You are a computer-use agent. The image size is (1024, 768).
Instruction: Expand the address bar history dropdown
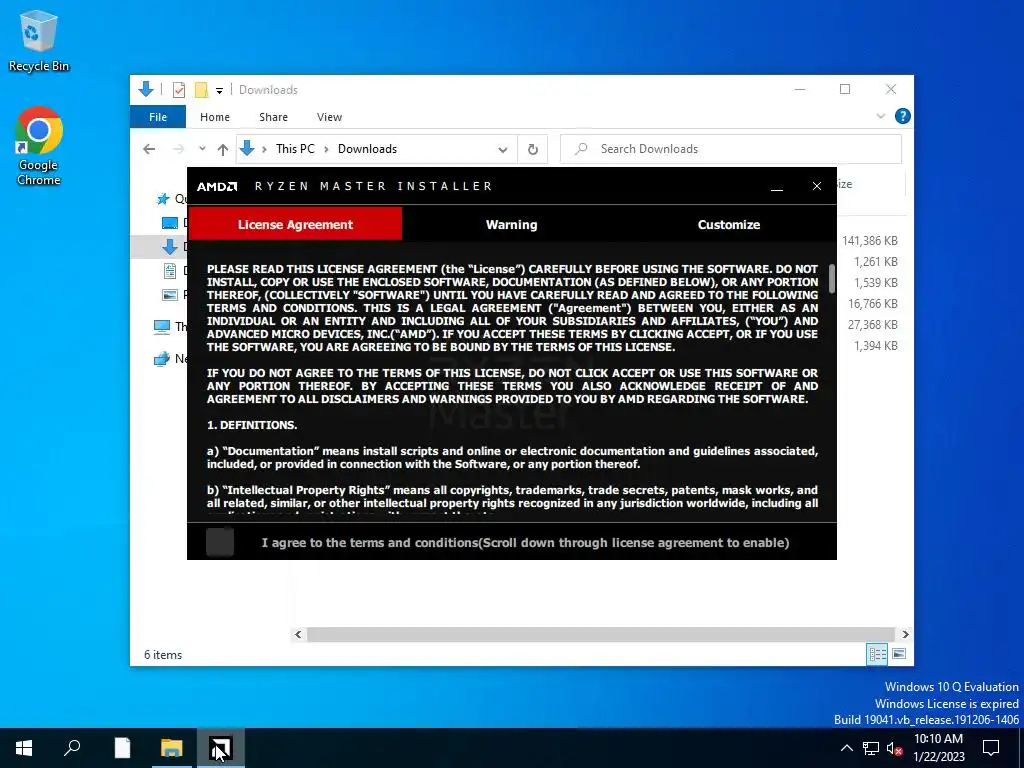coord(502,150)
